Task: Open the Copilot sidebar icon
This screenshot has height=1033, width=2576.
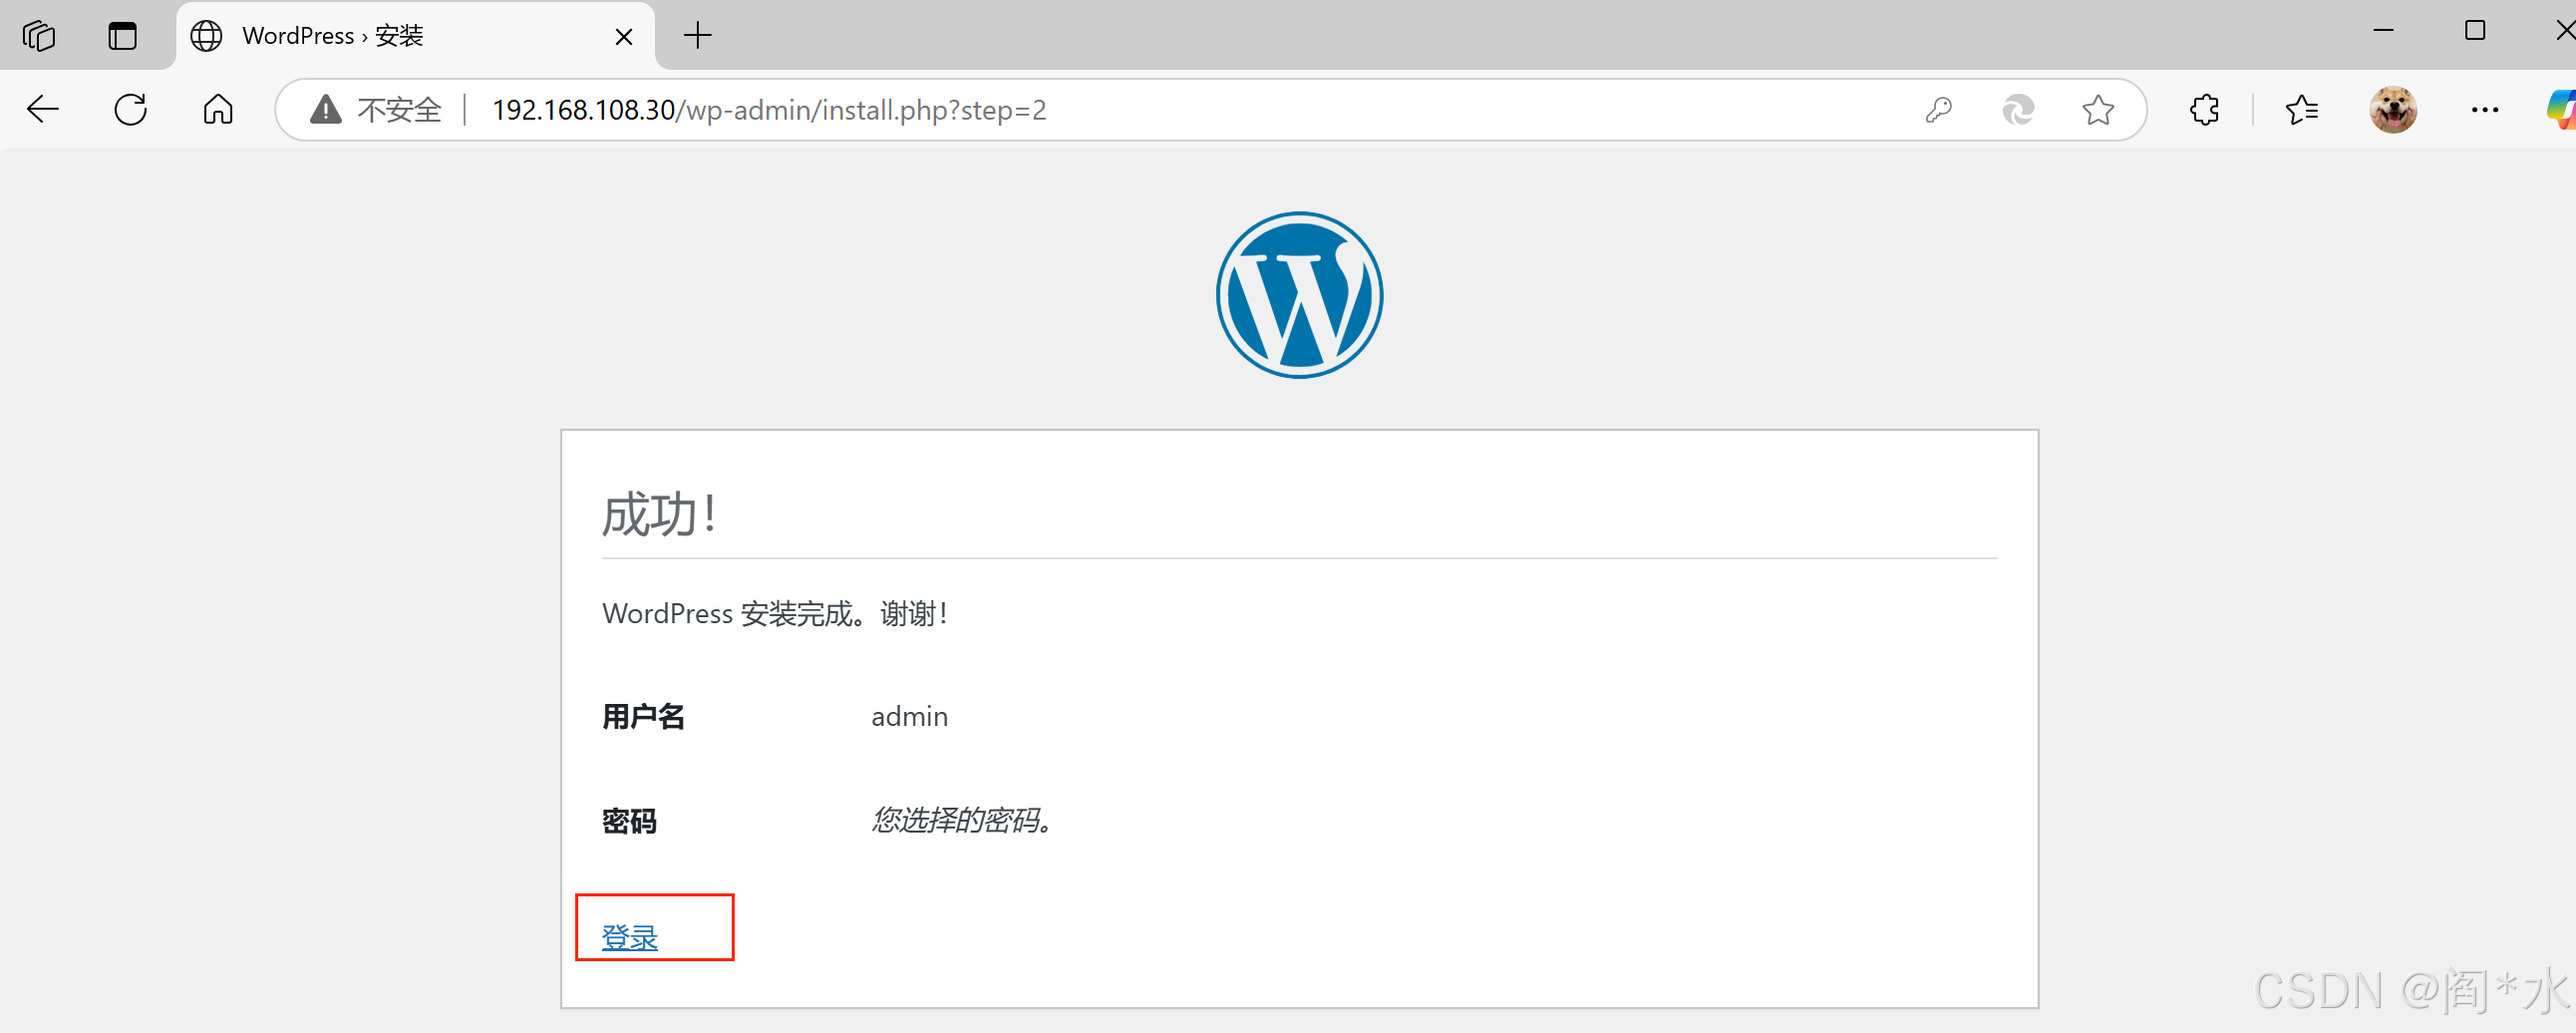Action: (2561, 109)
